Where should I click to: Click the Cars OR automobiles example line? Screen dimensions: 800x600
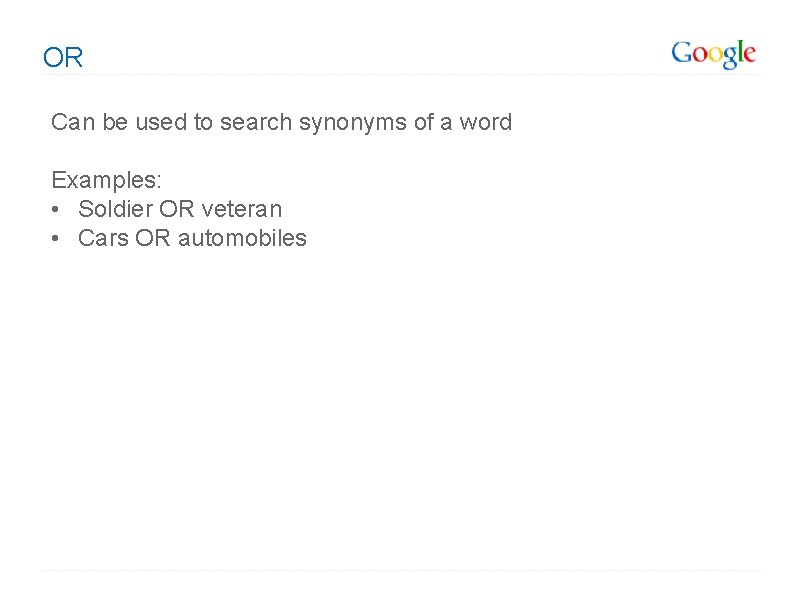[x=192, y=238]
